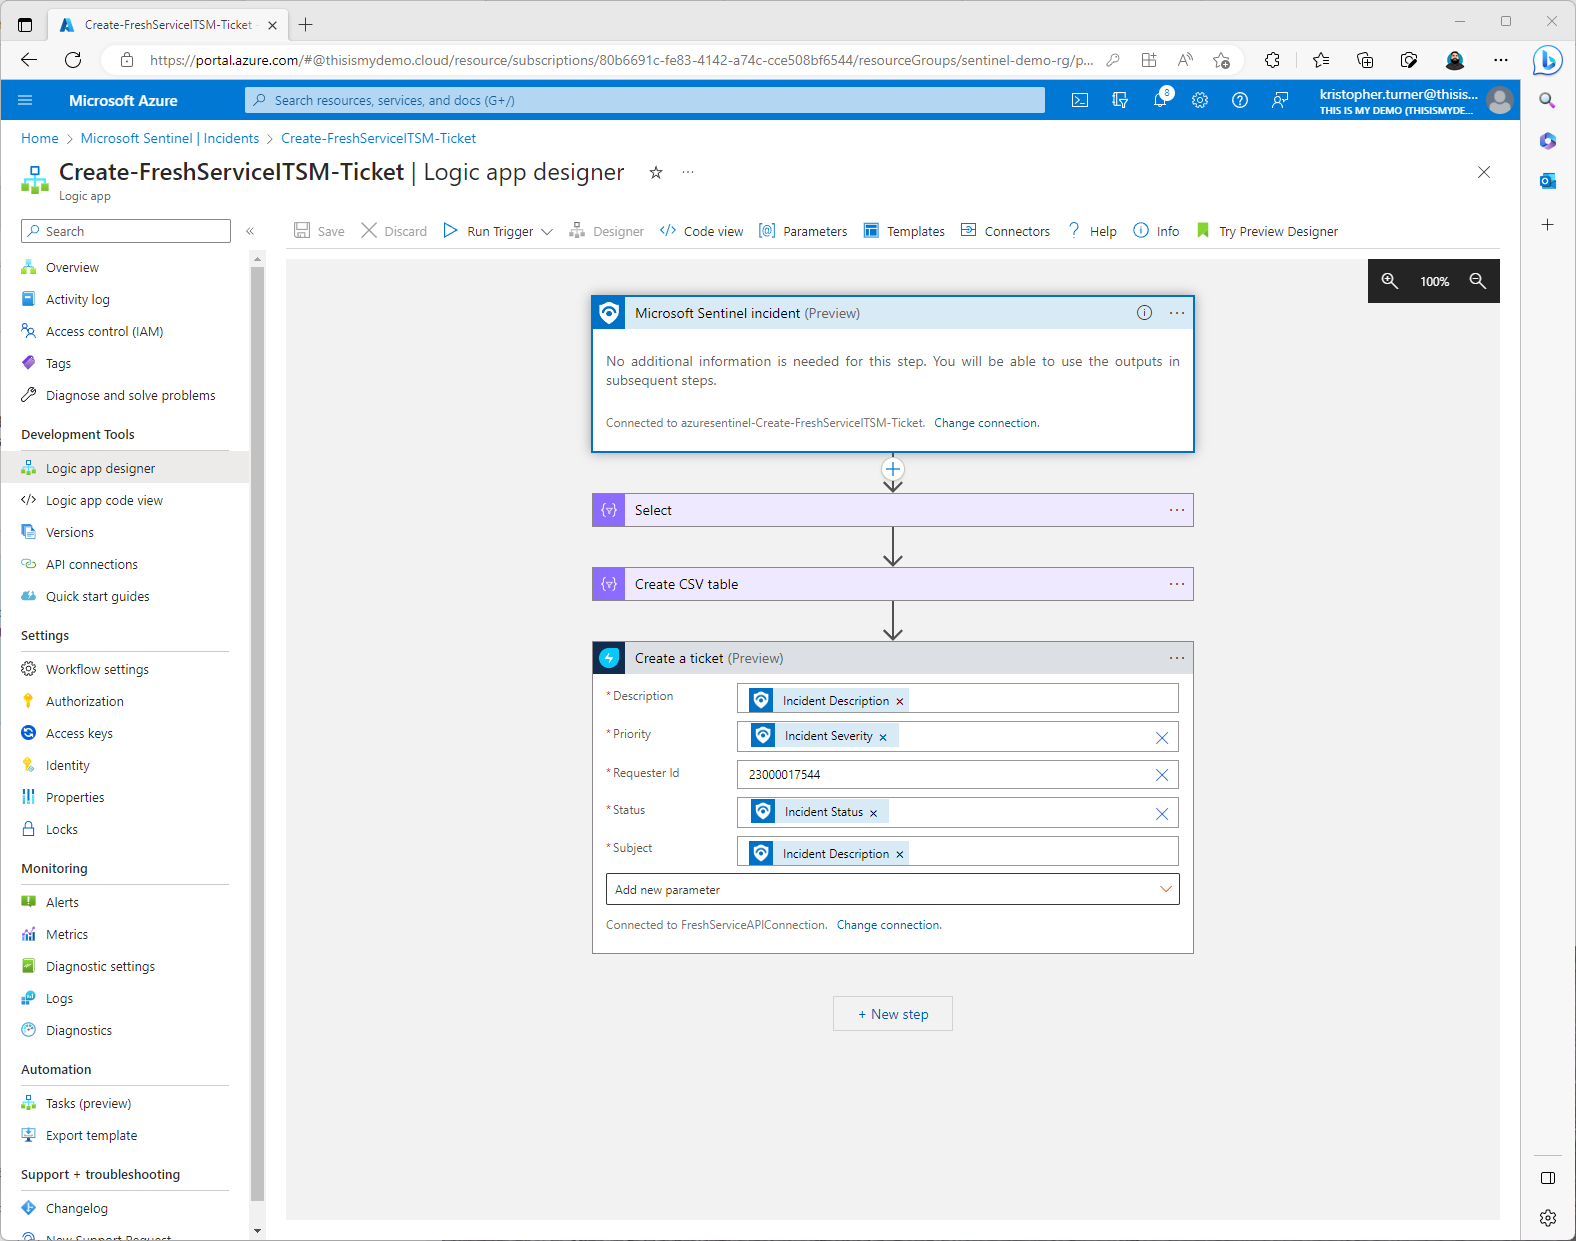Open the notifications bell icon

pos(1160,100)
